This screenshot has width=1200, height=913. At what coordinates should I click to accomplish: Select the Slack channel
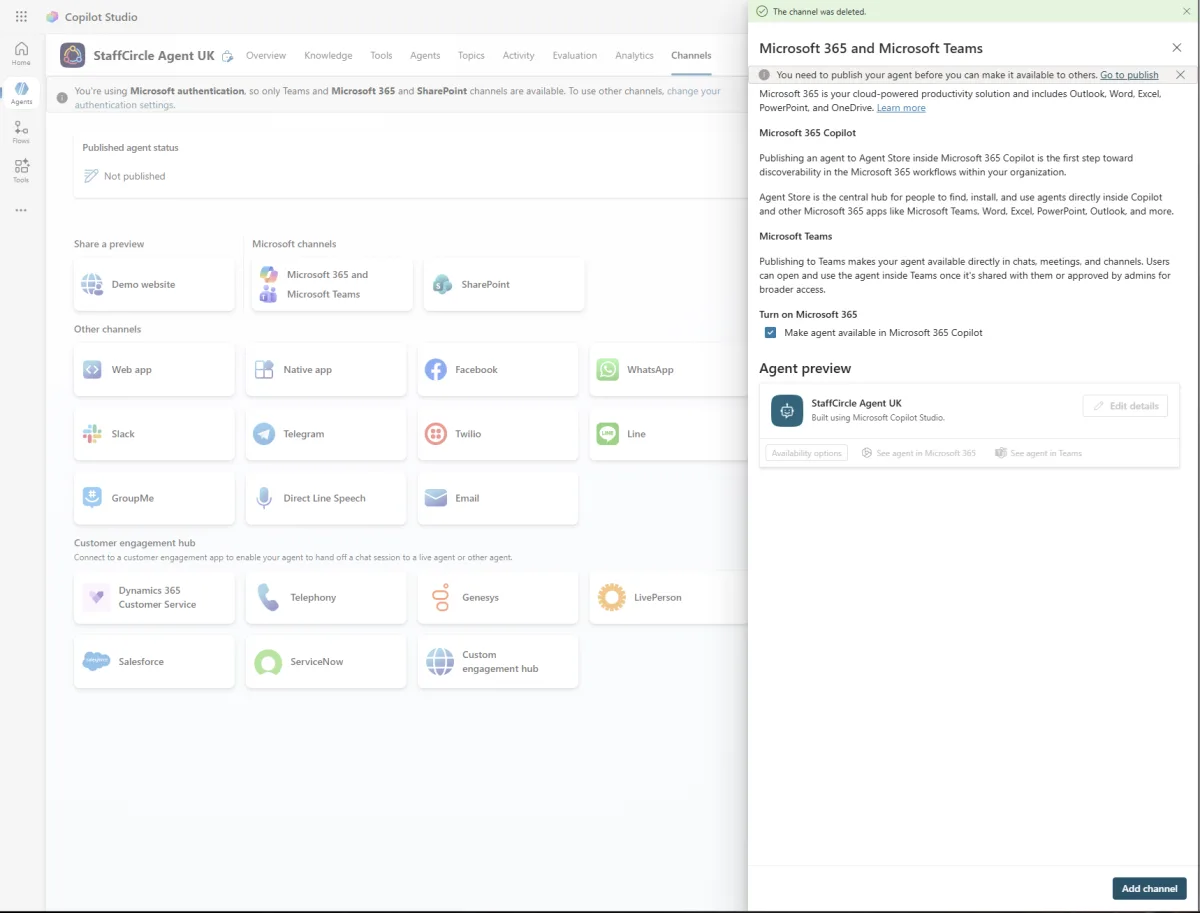154,434
